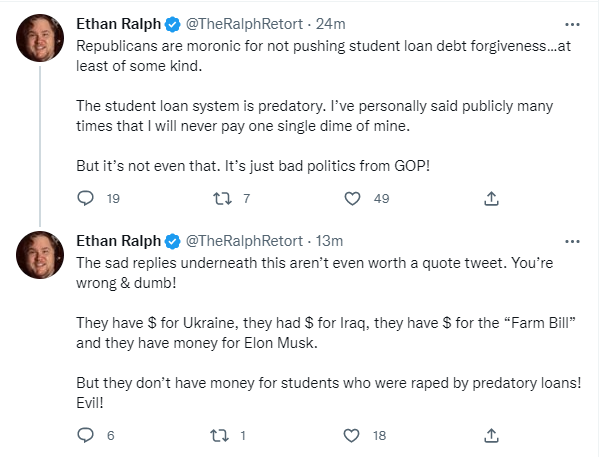Open the 13m timestamp link
614x457 pixels.
[329, 241]
